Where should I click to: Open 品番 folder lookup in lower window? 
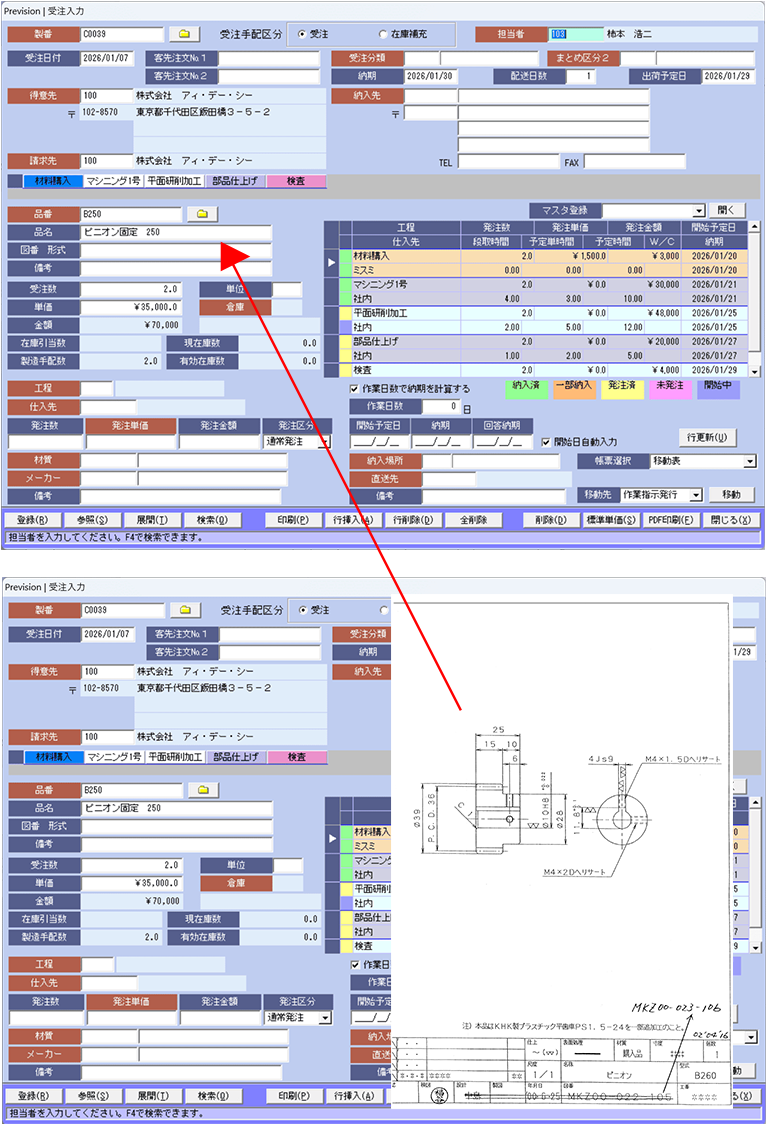[x=201, y=790]
